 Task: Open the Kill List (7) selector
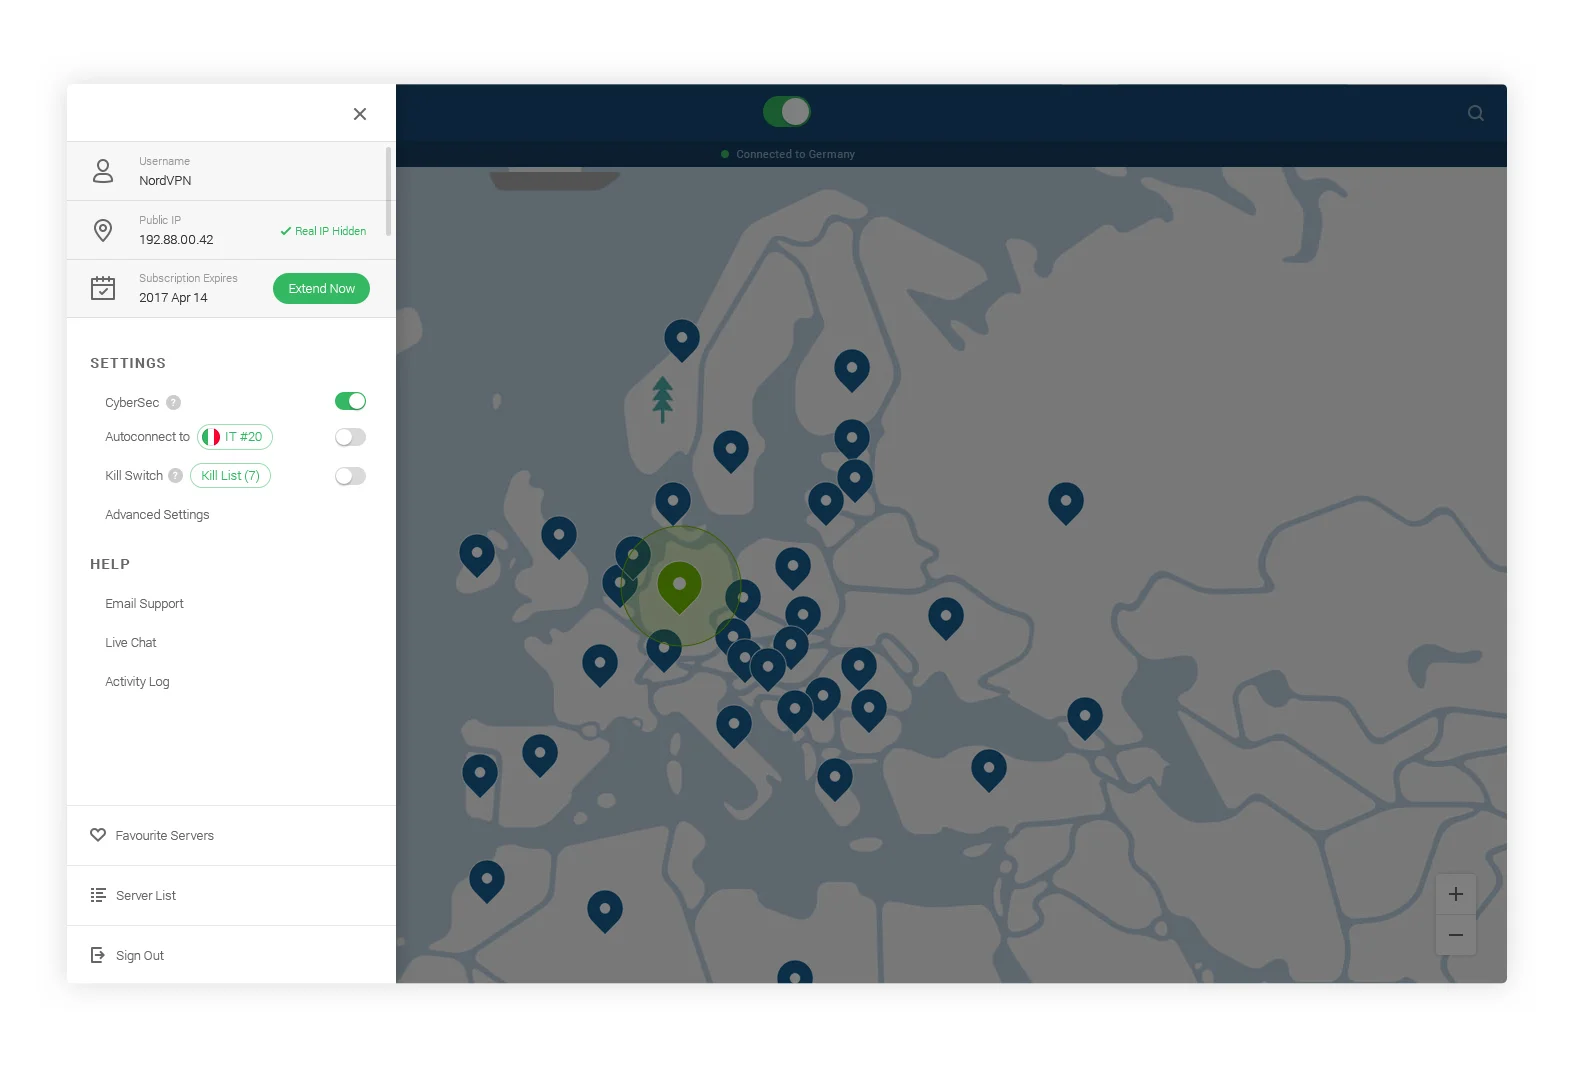[230, 476]
